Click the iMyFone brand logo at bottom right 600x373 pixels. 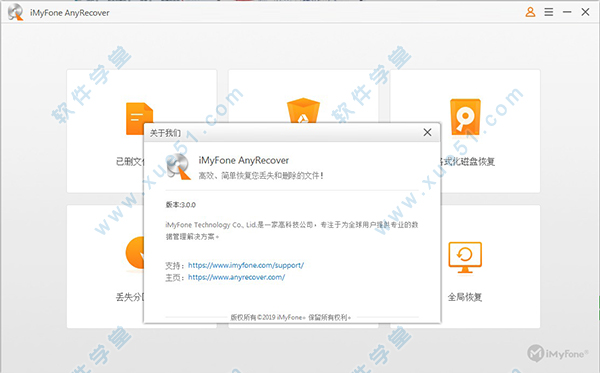(558, 353)
